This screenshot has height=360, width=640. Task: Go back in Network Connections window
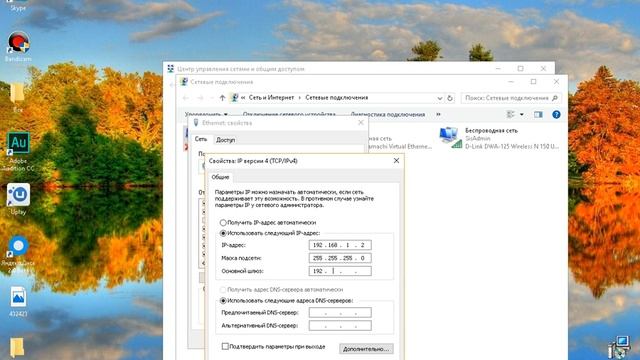(186, 98)
